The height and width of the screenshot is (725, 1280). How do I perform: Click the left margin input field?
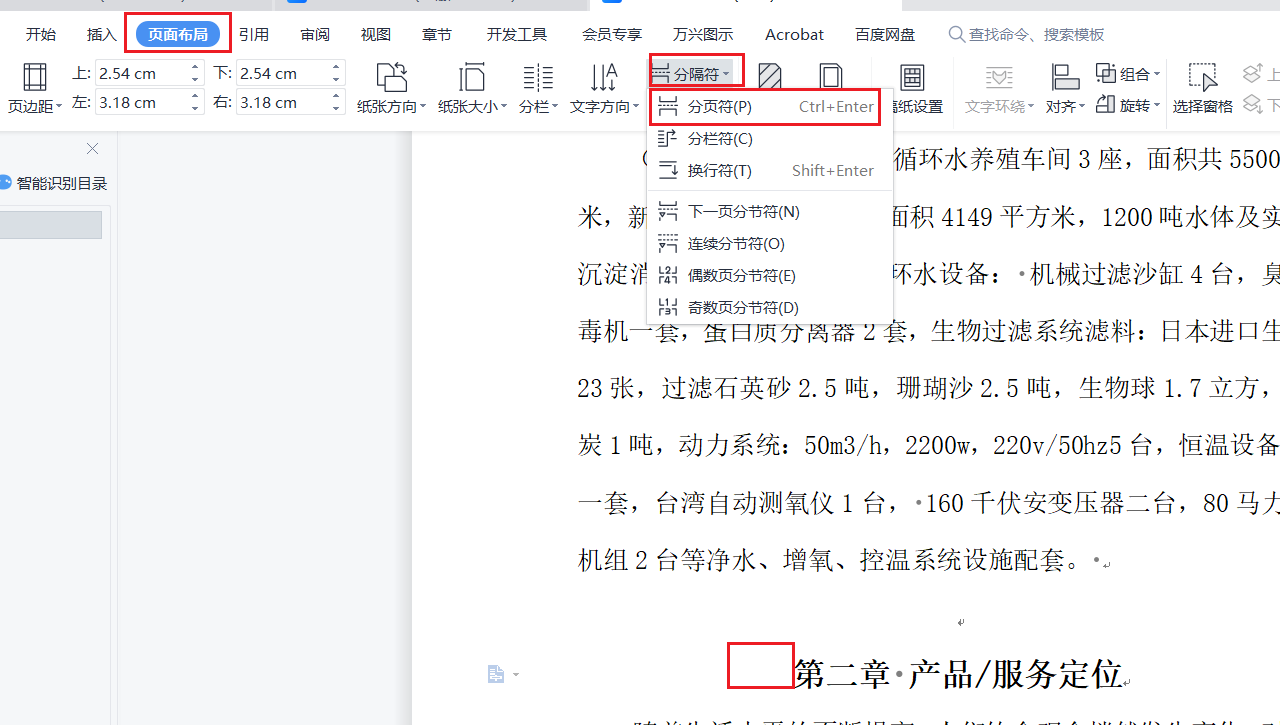click(x=140, y=102)
